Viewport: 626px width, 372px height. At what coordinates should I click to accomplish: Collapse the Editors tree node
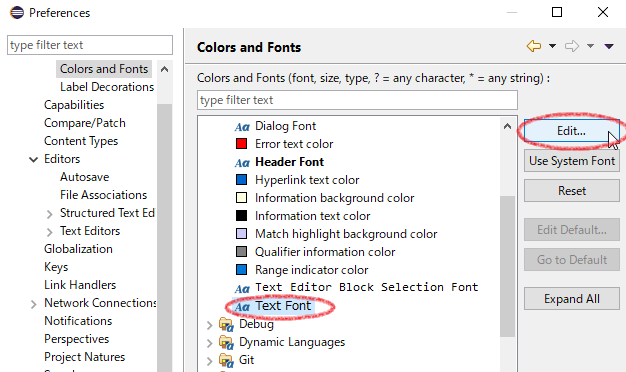(x=34, y=160)
